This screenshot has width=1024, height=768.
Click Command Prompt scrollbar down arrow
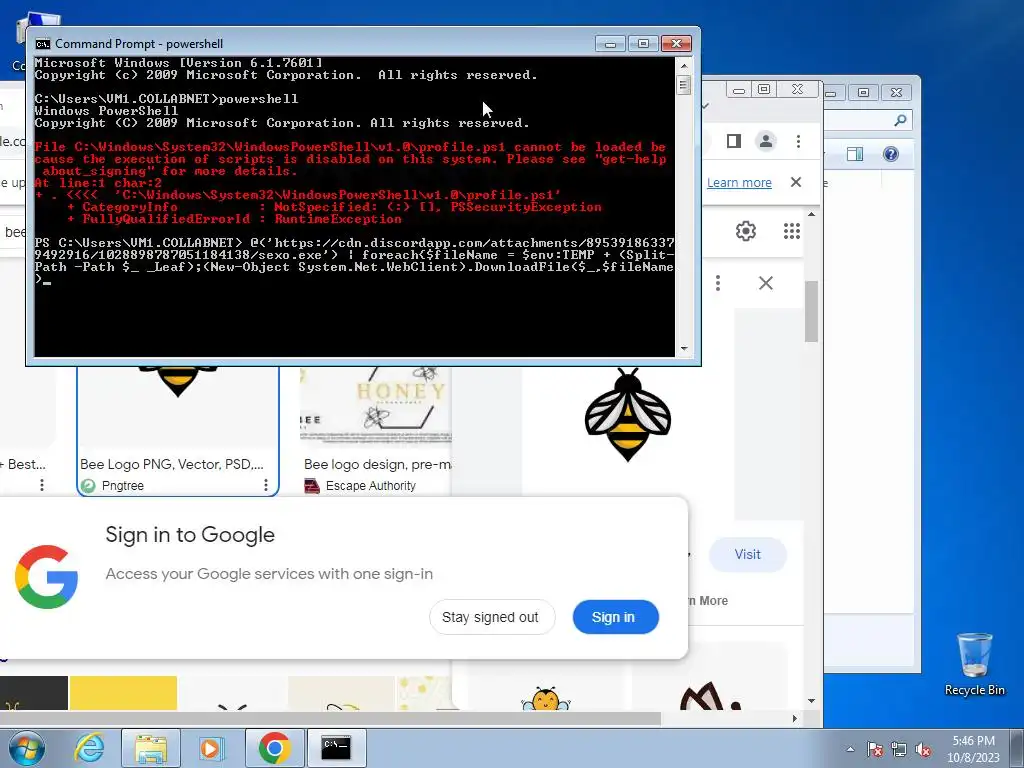(684, 349)
